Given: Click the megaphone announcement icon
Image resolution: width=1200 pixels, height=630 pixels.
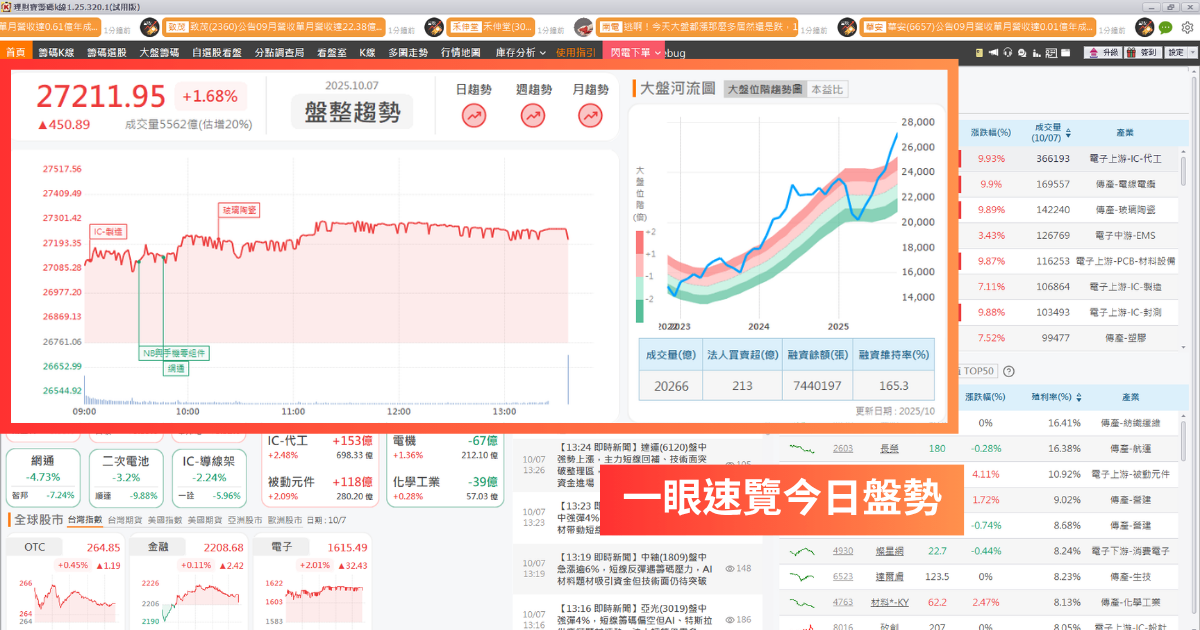Looking at the screenshot, I should tap(993, 53).
